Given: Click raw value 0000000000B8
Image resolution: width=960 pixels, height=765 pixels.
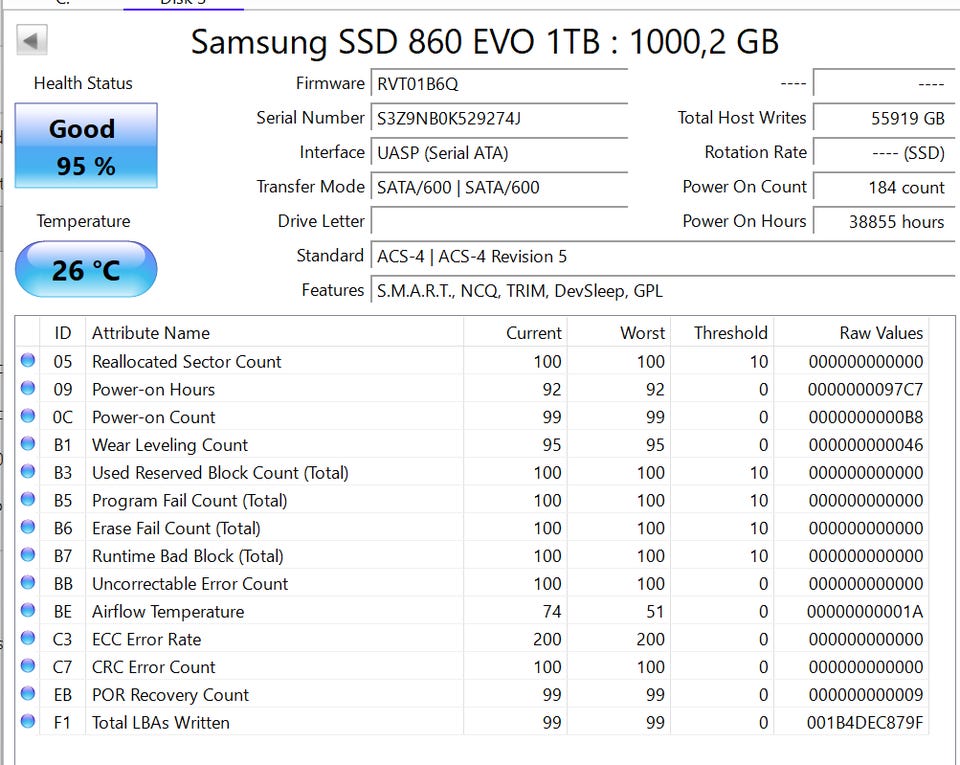Looking at the screenshot, I should 865,417.
